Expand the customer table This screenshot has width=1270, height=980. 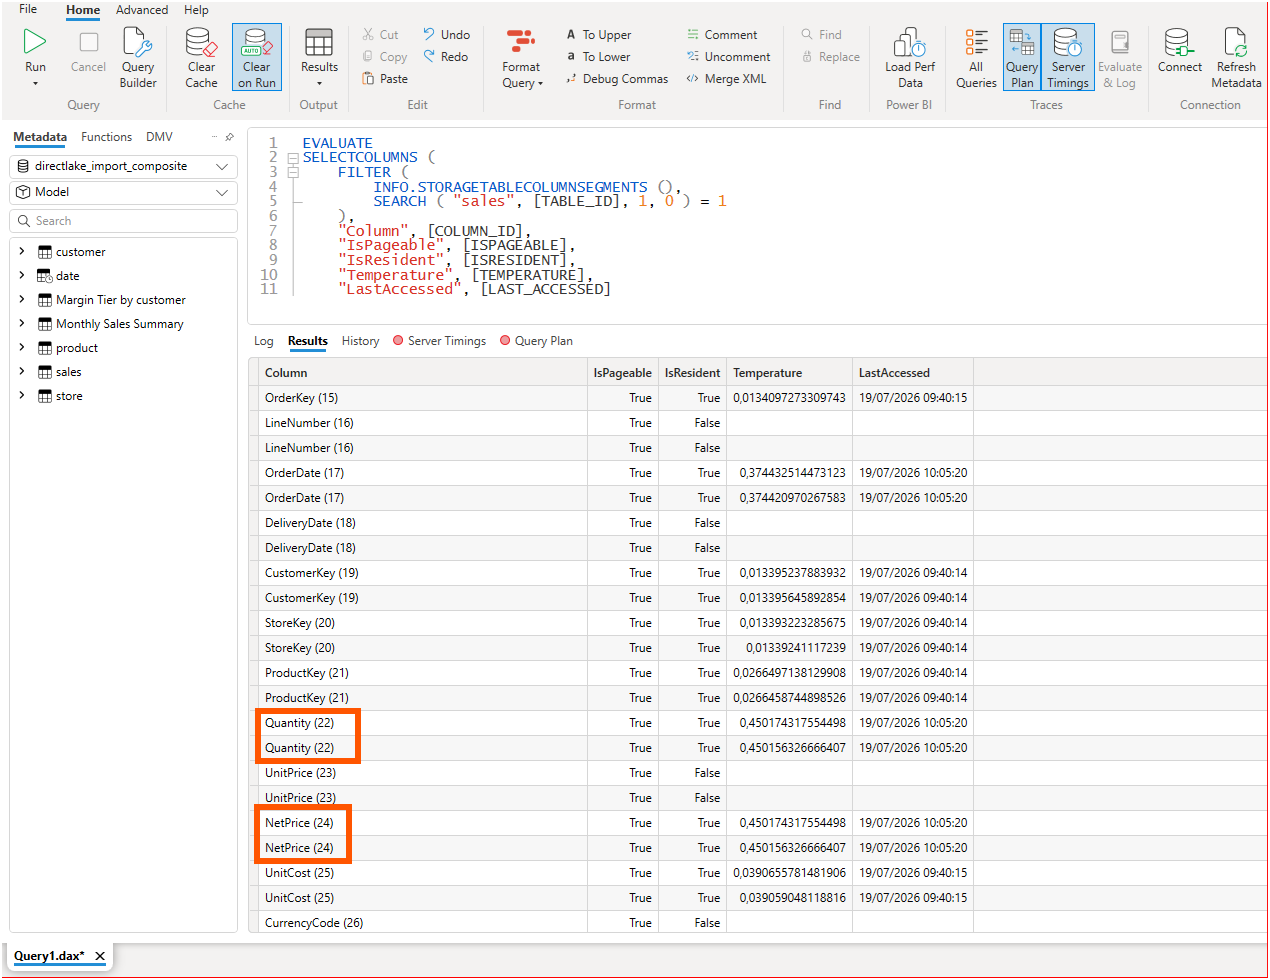tap(21, 252)
